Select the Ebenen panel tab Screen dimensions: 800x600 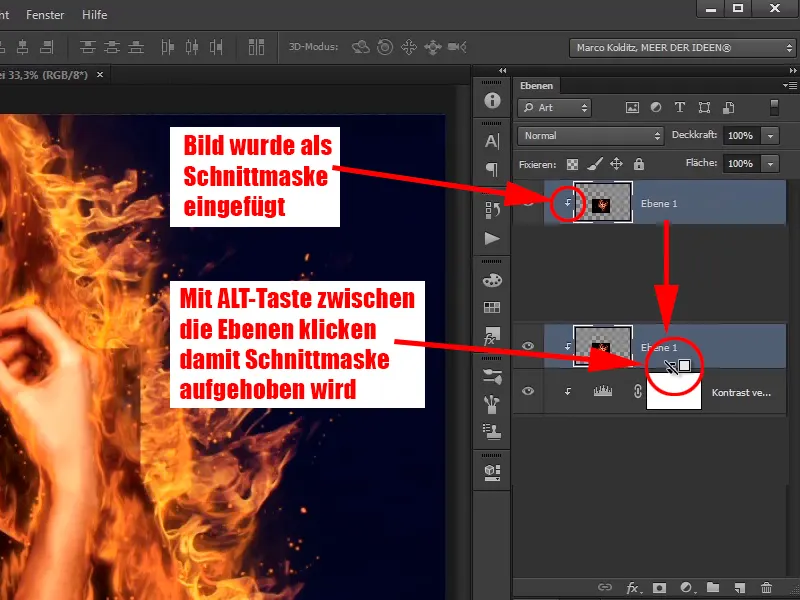536,86
